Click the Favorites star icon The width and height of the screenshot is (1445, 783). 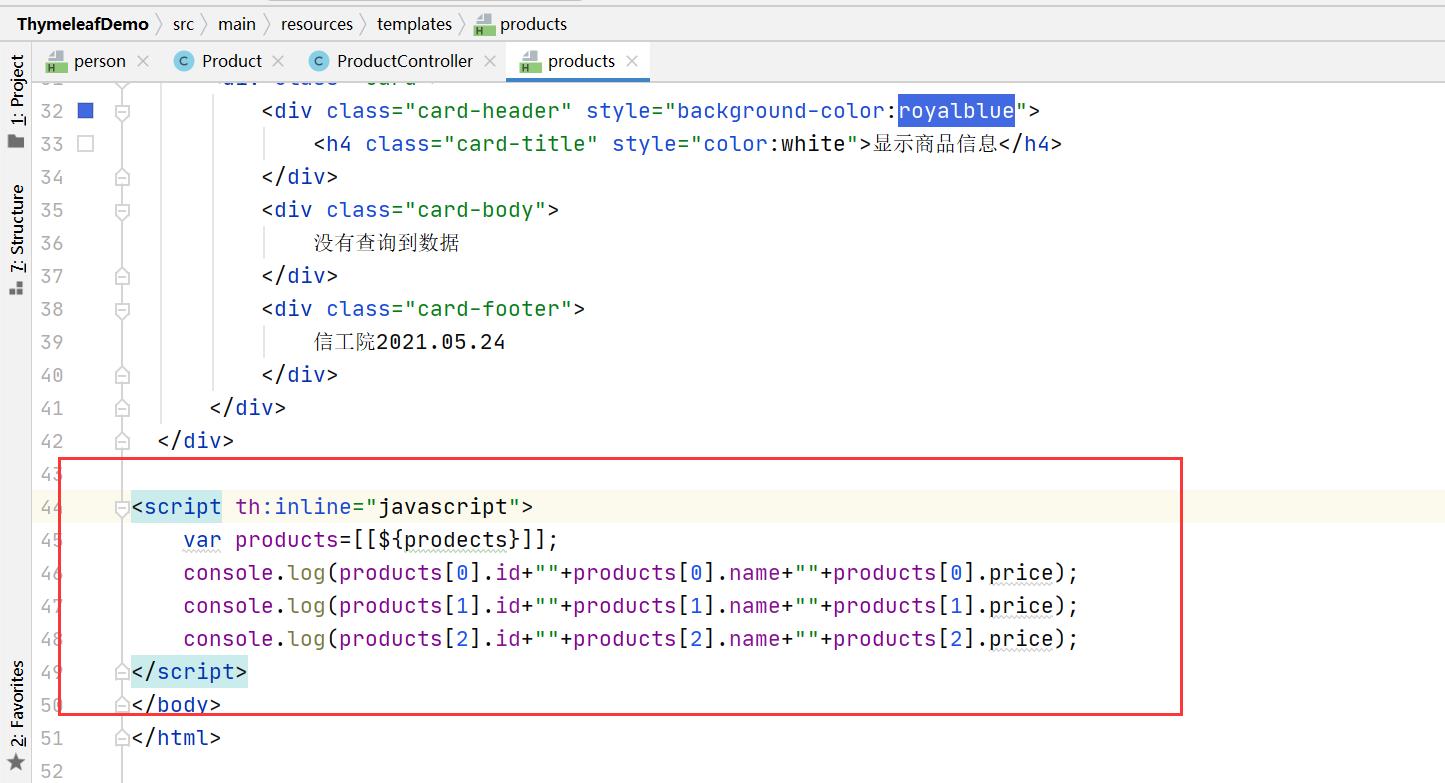pyautogui.click(x=16, y=762)
